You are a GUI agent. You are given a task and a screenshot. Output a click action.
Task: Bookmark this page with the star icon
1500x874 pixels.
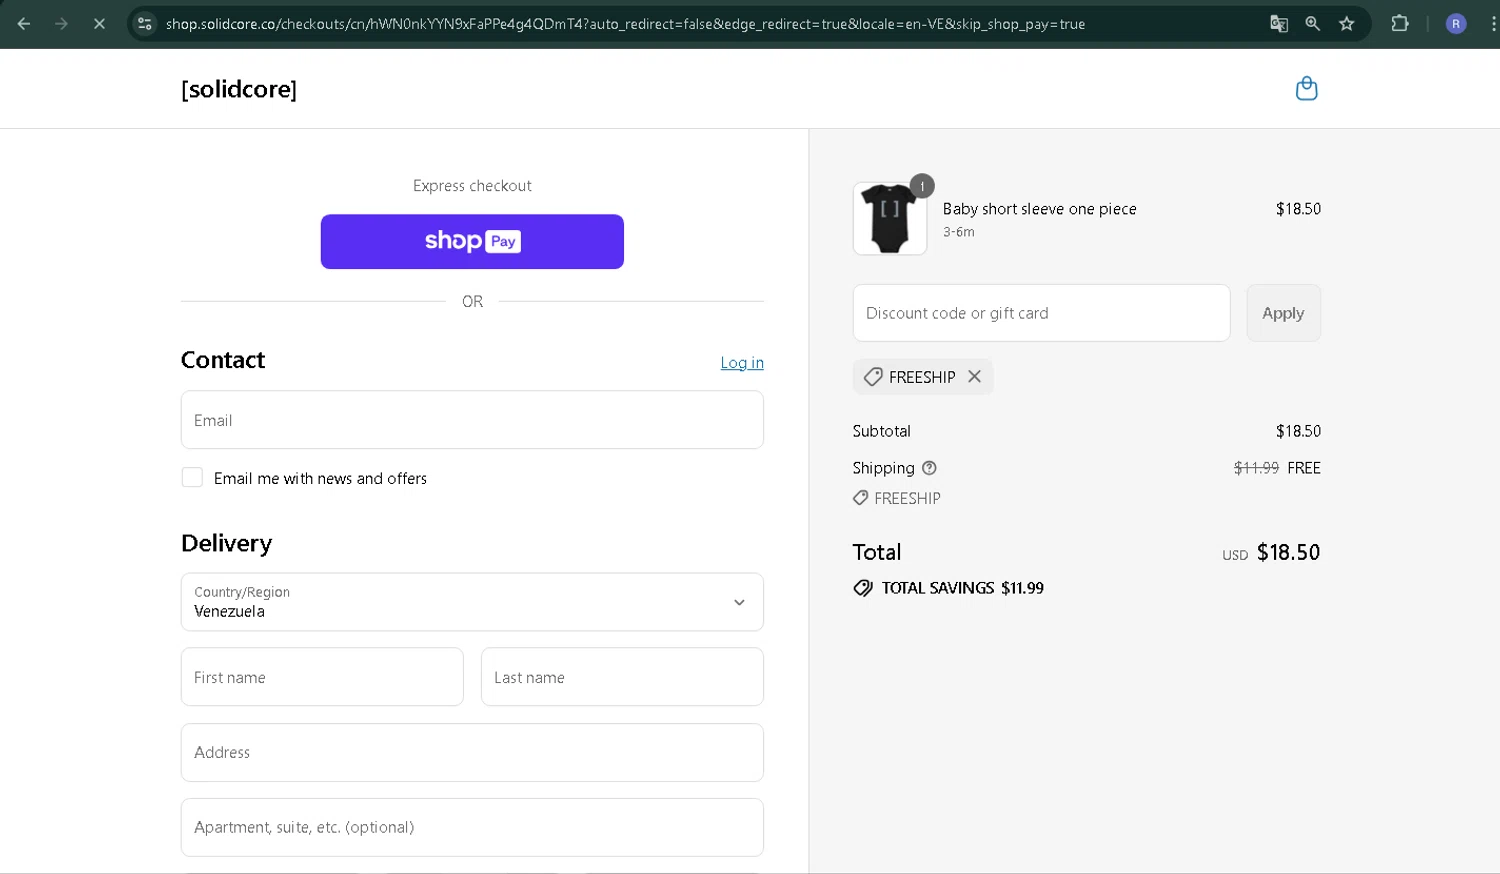pos(1347,24)
